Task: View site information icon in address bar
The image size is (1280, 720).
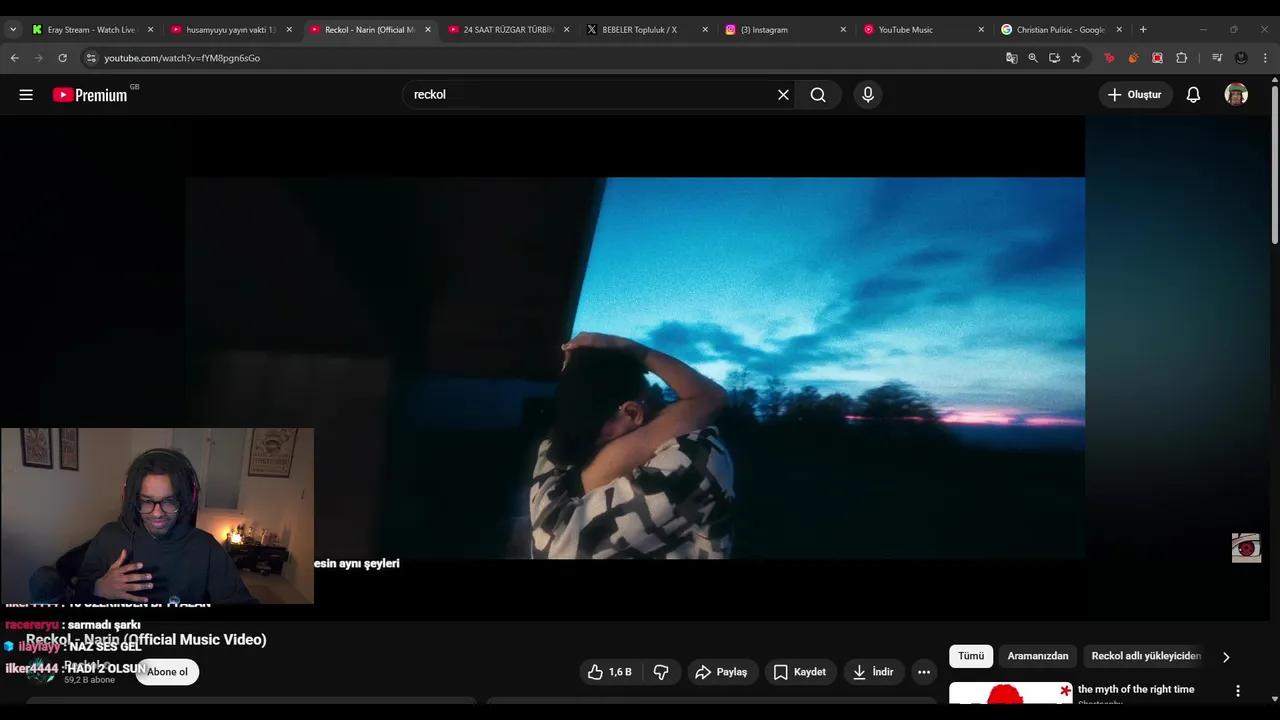Action: tap(91, 58)
